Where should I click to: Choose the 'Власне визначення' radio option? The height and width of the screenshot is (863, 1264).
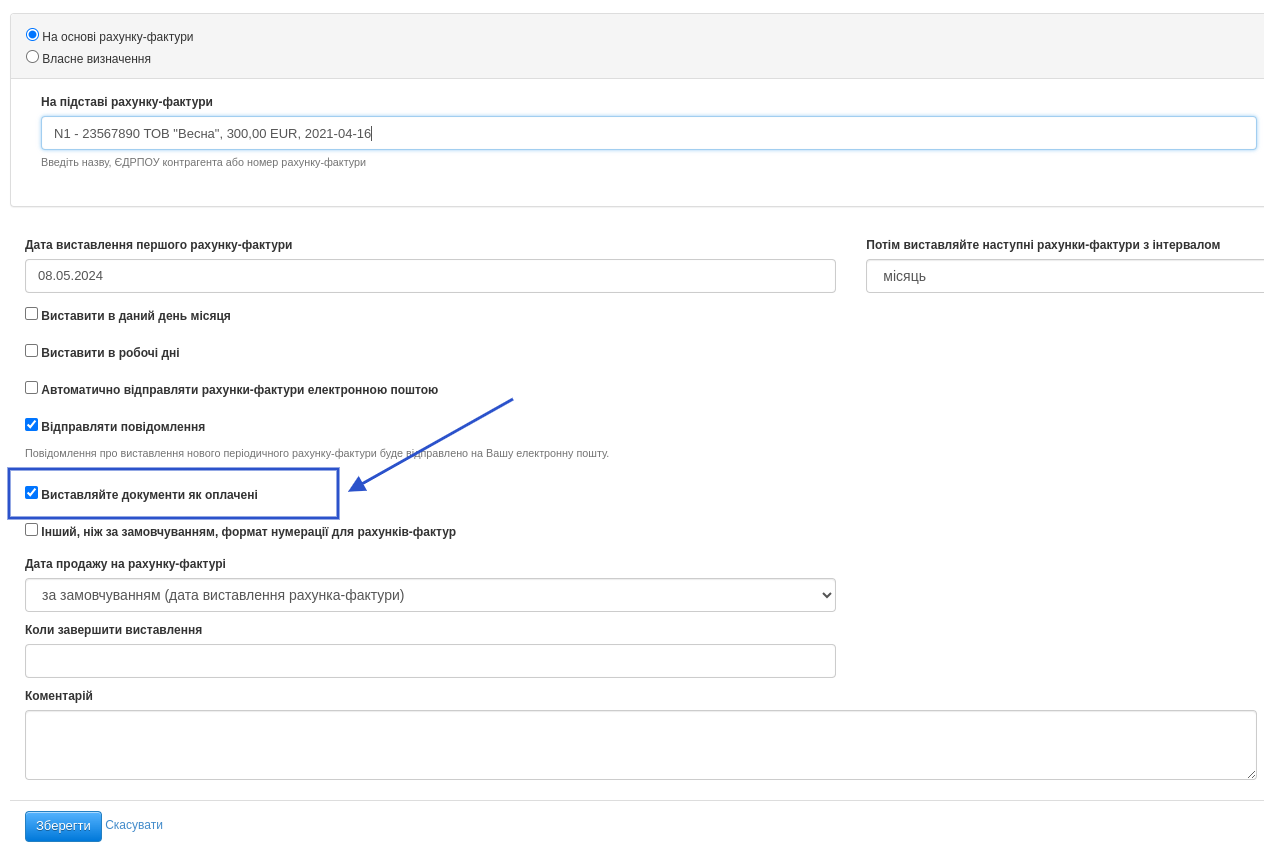(x=32, y=57)
